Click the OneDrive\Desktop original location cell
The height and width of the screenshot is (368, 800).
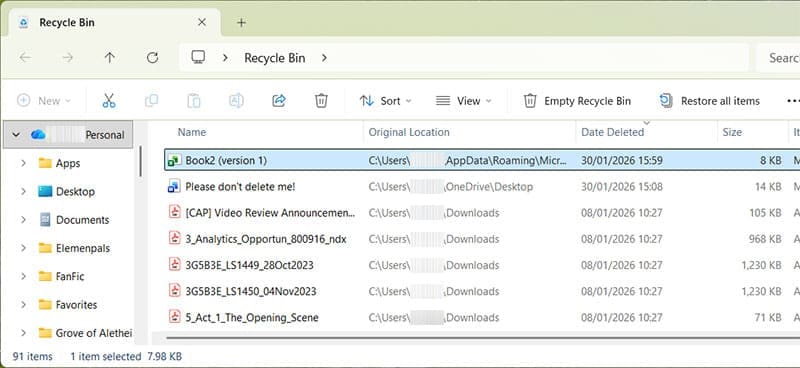point(451,187)
